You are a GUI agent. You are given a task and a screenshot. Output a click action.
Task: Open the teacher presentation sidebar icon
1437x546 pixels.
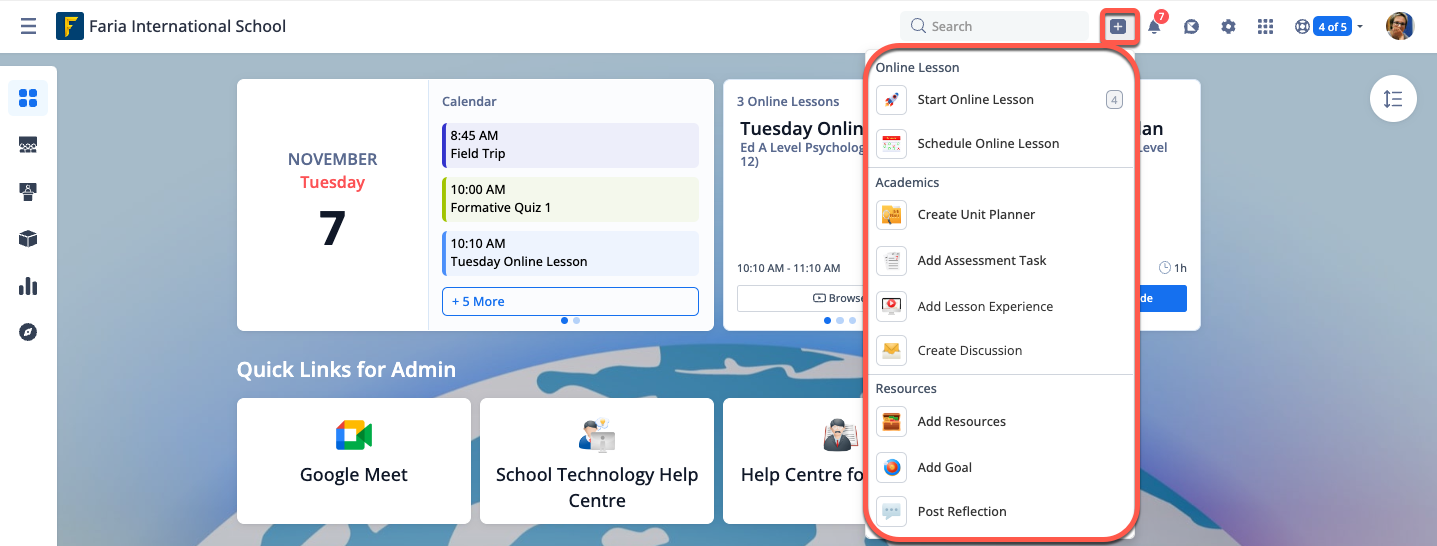tap(28, 191)
